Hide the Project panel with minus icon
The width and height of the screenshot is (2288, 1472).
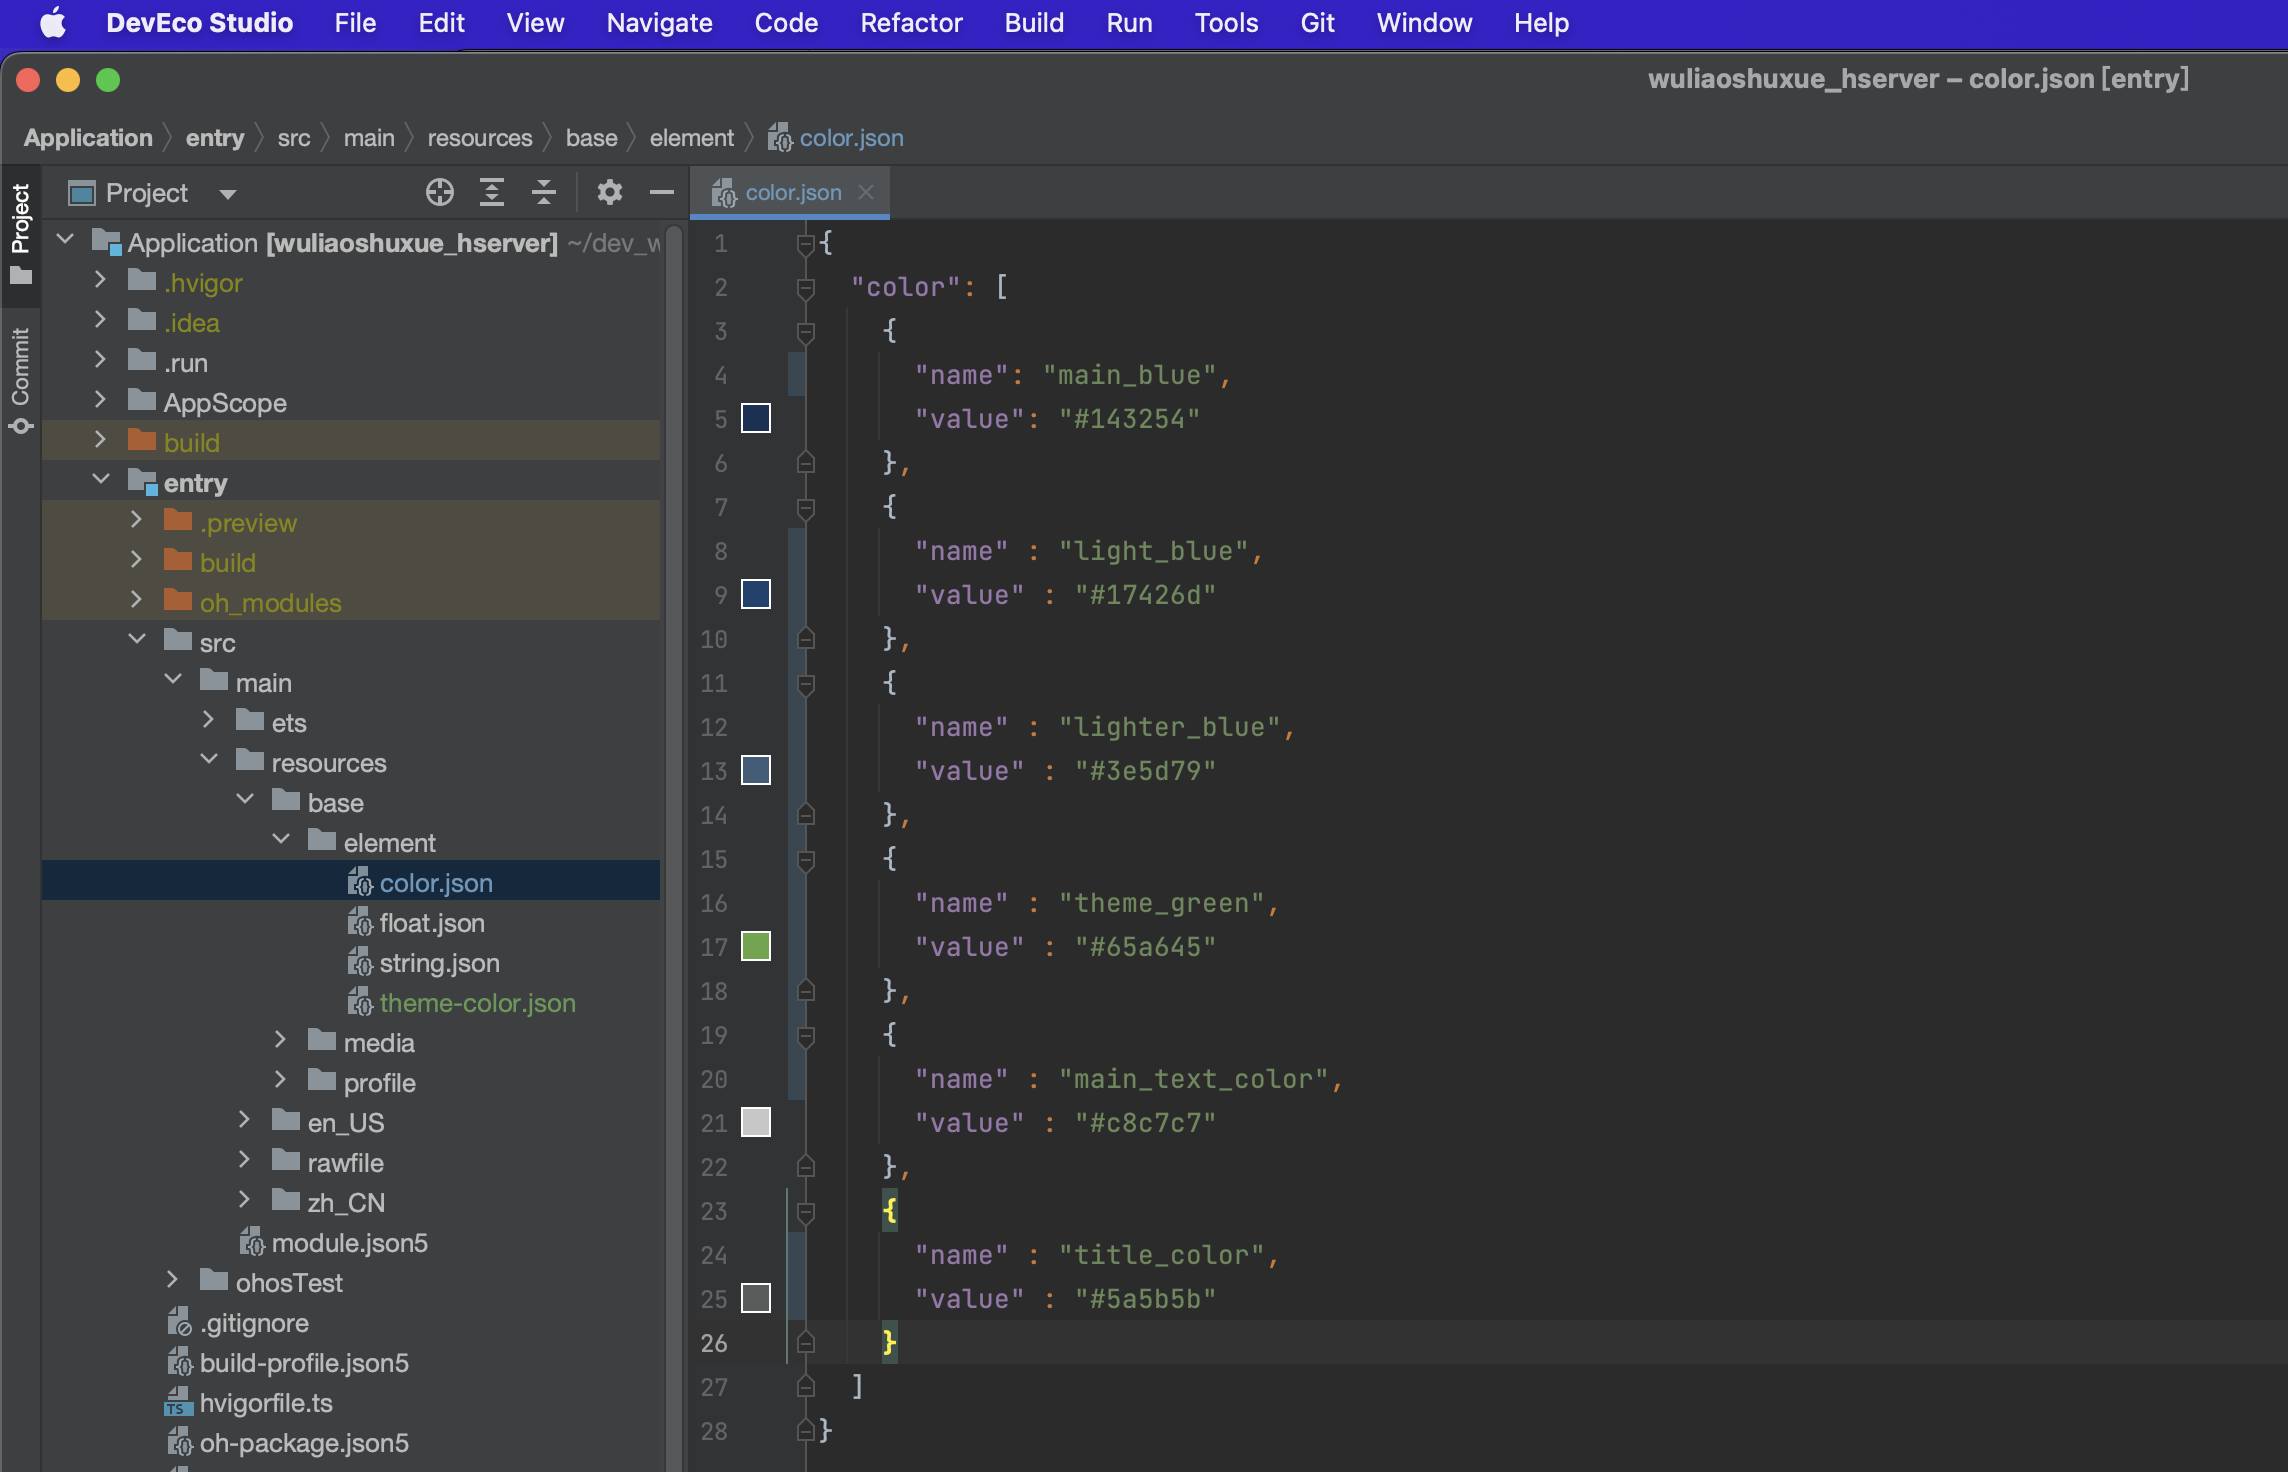click(x=662, y=192)
